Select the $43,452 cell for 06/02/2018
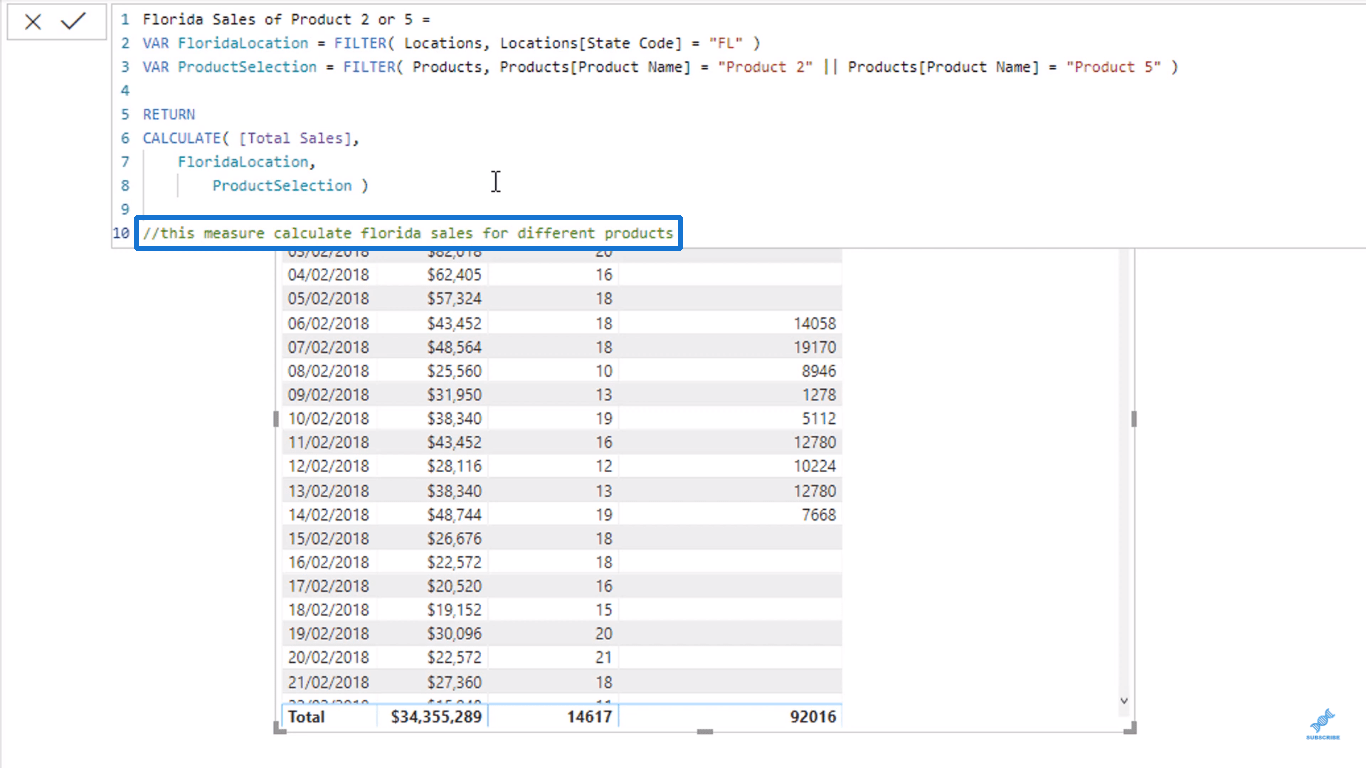This screenshot has width=1366, height=768. point(454,323)
